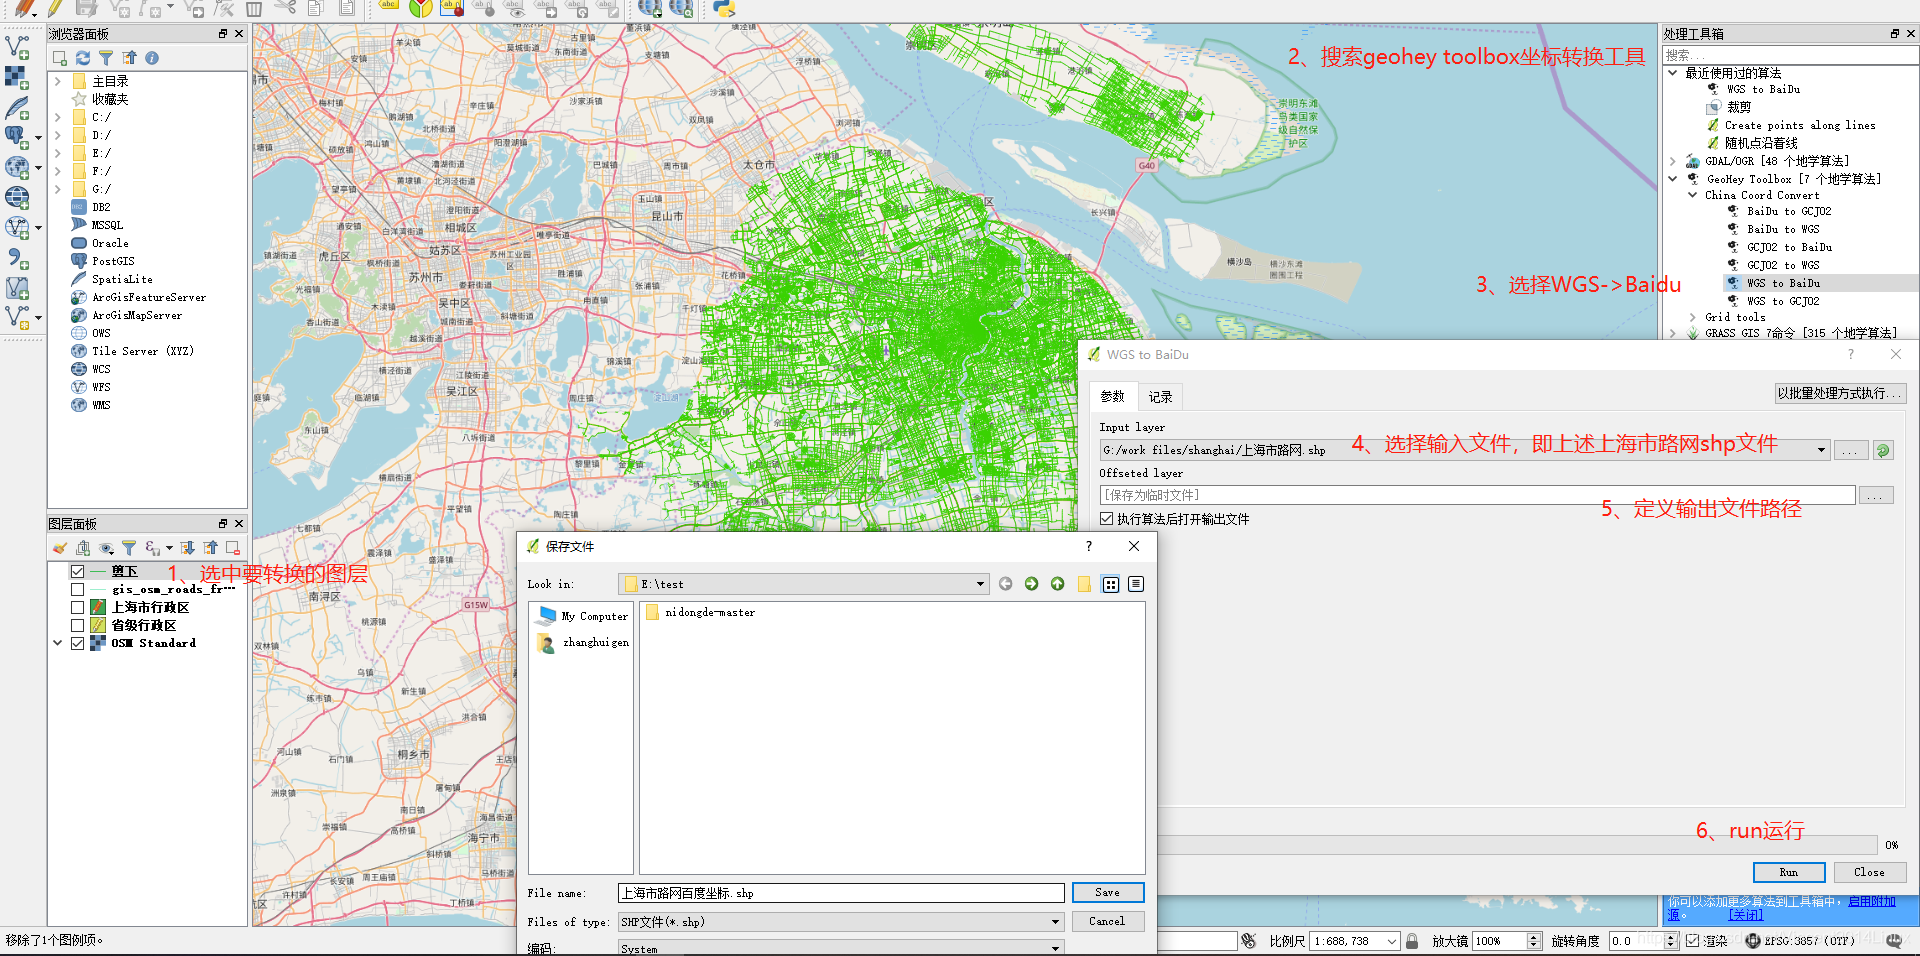Click messages log speech bubble in status bar

click(x=1894, y=941)
